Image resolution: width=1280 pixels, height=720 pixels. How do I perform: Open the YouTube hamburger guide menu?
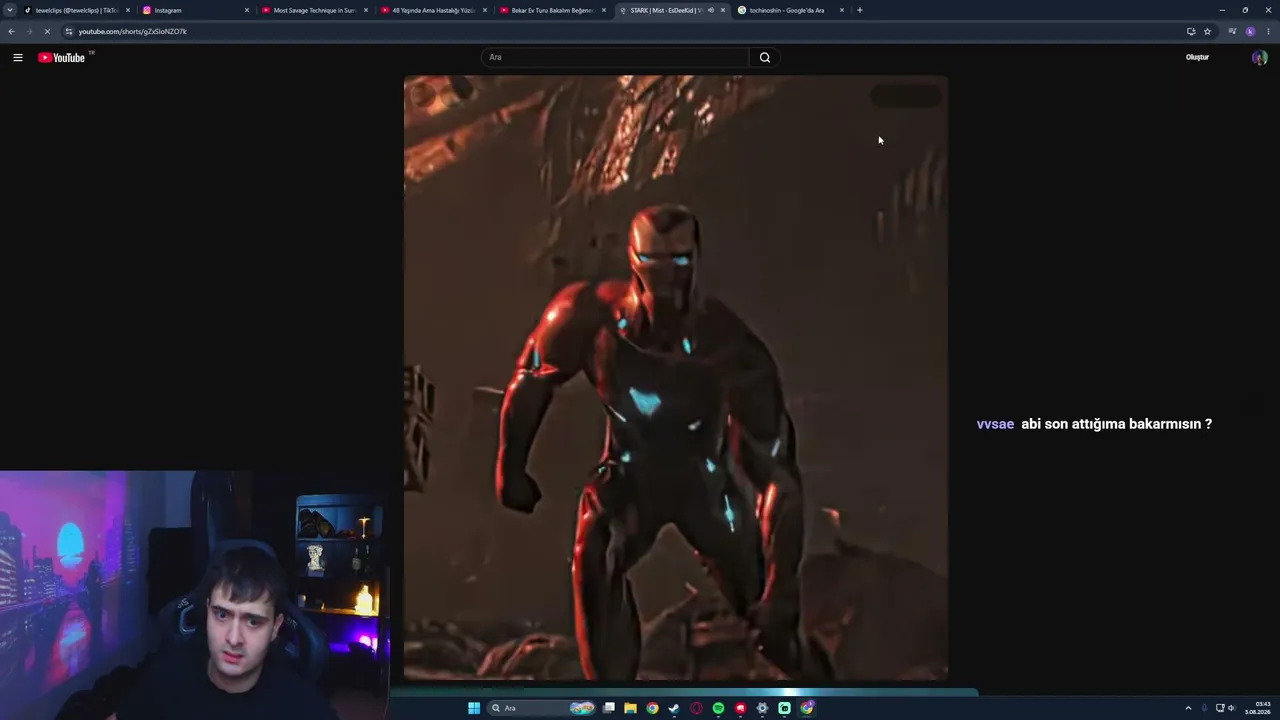[x=18, y=57]
